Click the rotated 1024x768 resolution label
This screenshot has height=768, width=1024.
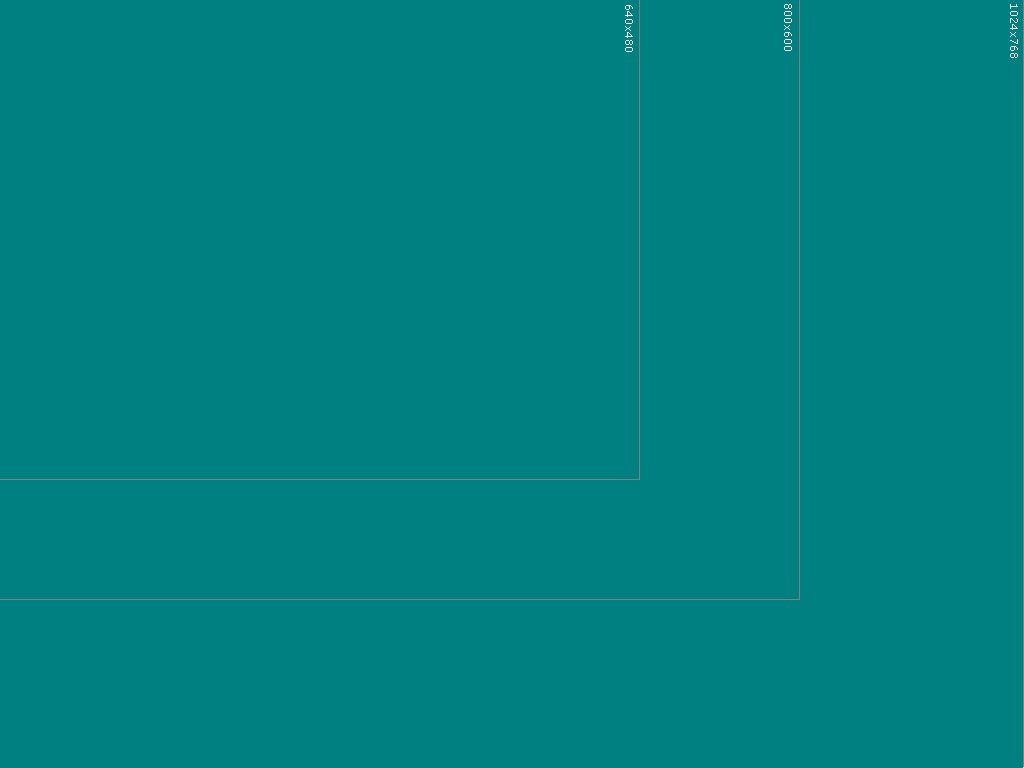point(1013,31)
